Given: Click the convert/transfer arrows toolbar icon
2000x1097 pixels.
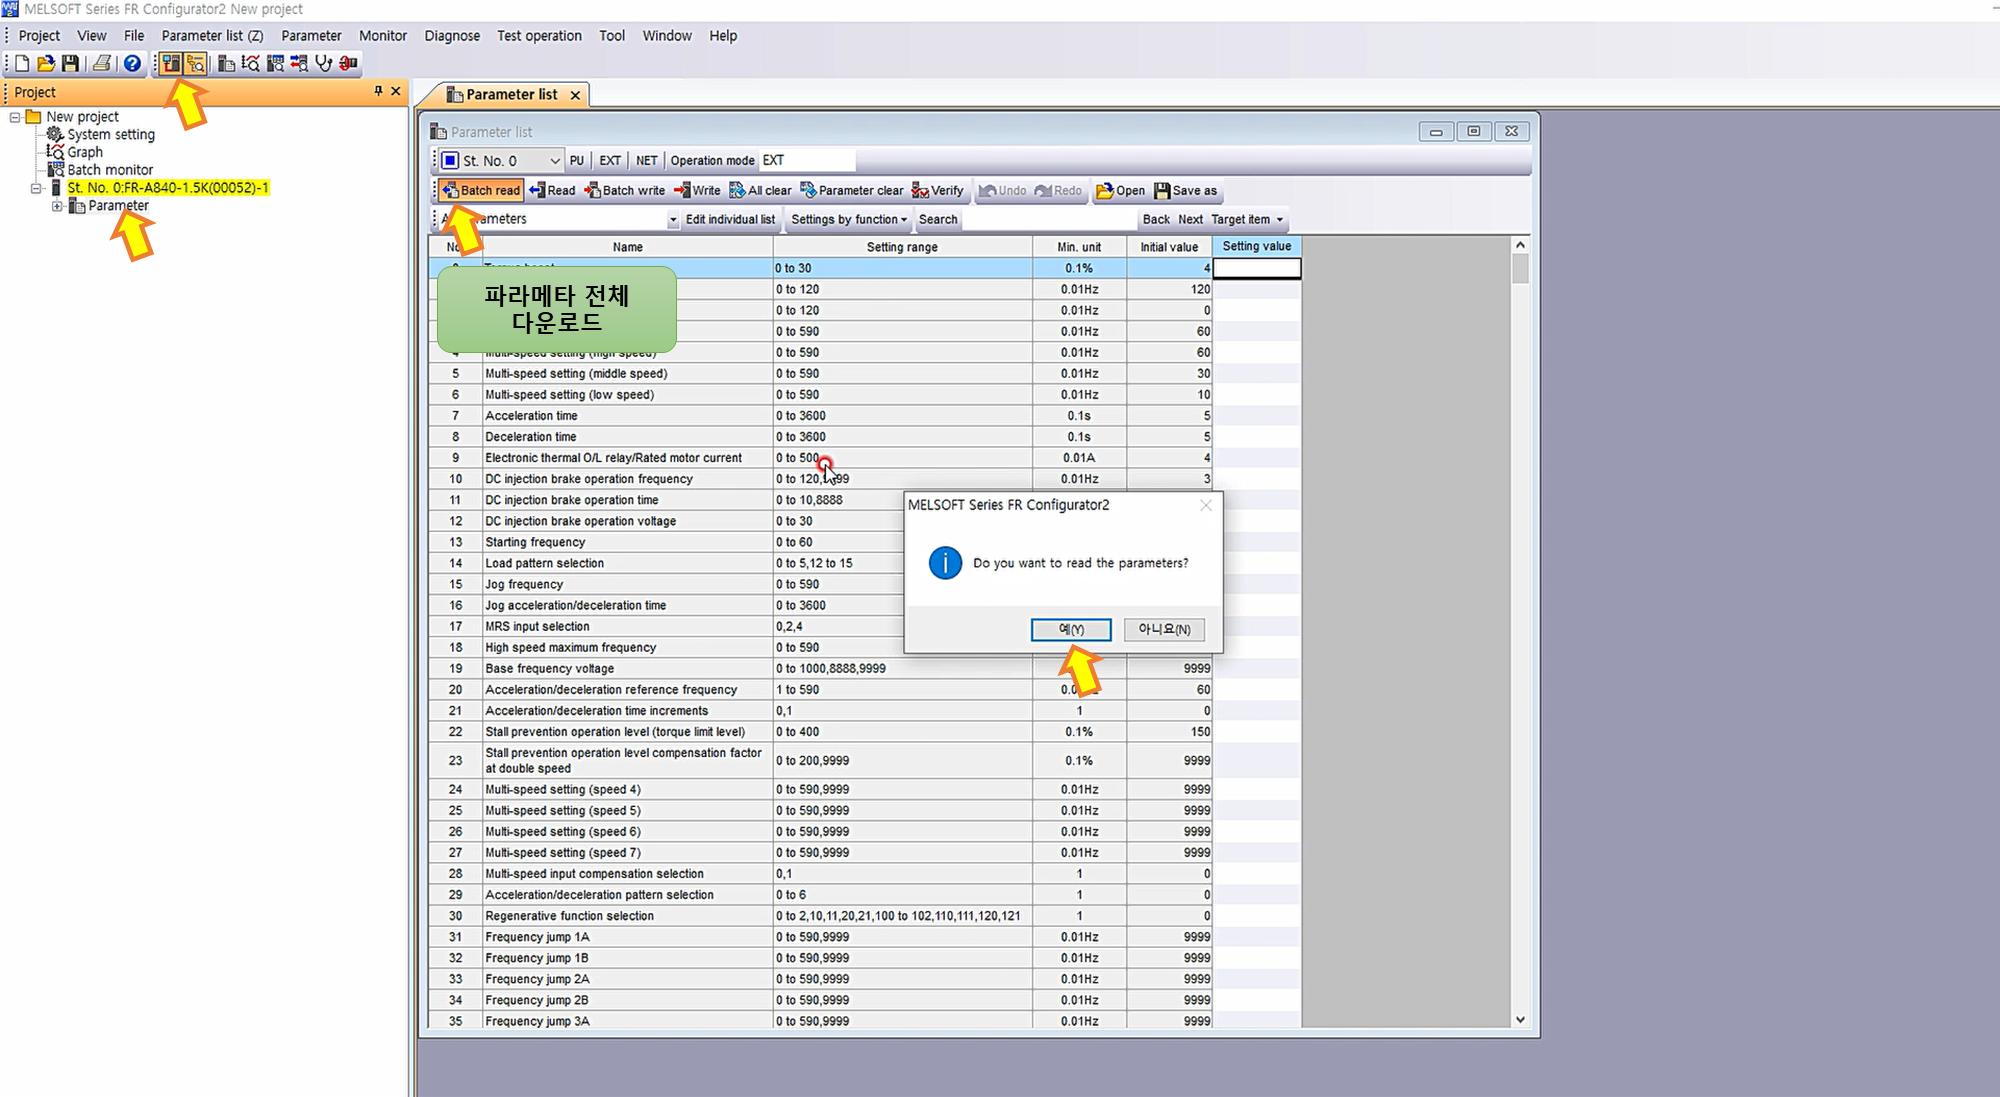Looking at the screenshot, I should (299, 63).
